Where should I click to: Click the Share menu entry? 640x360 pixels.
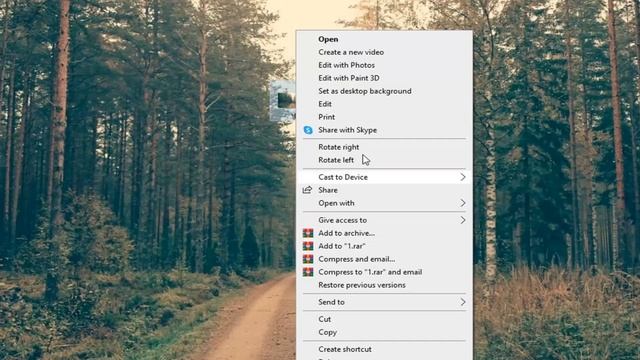pyautogui.click(x=384, y=190)
